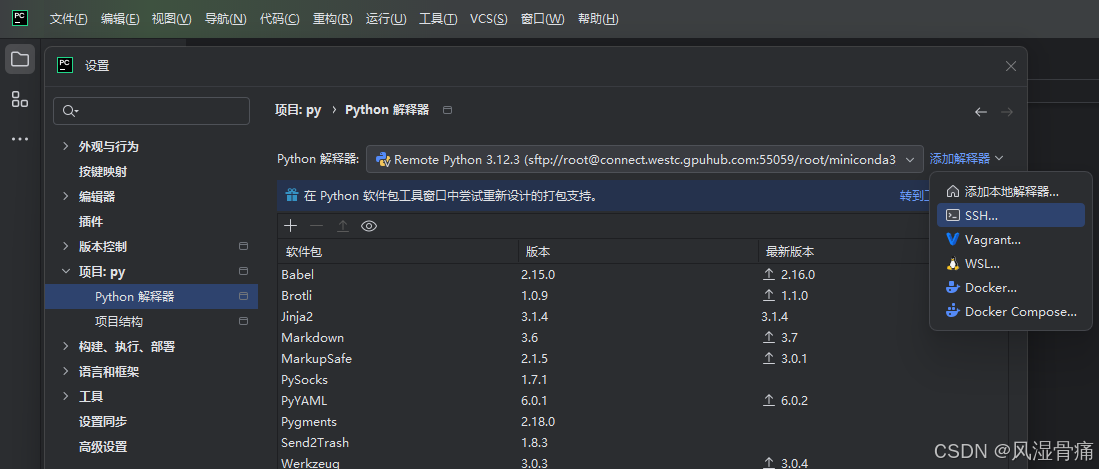Image resolution: width=1099 pixels, height=469 pixels.
Task: Open the 运行(U) menu
Action: [386, 19]
